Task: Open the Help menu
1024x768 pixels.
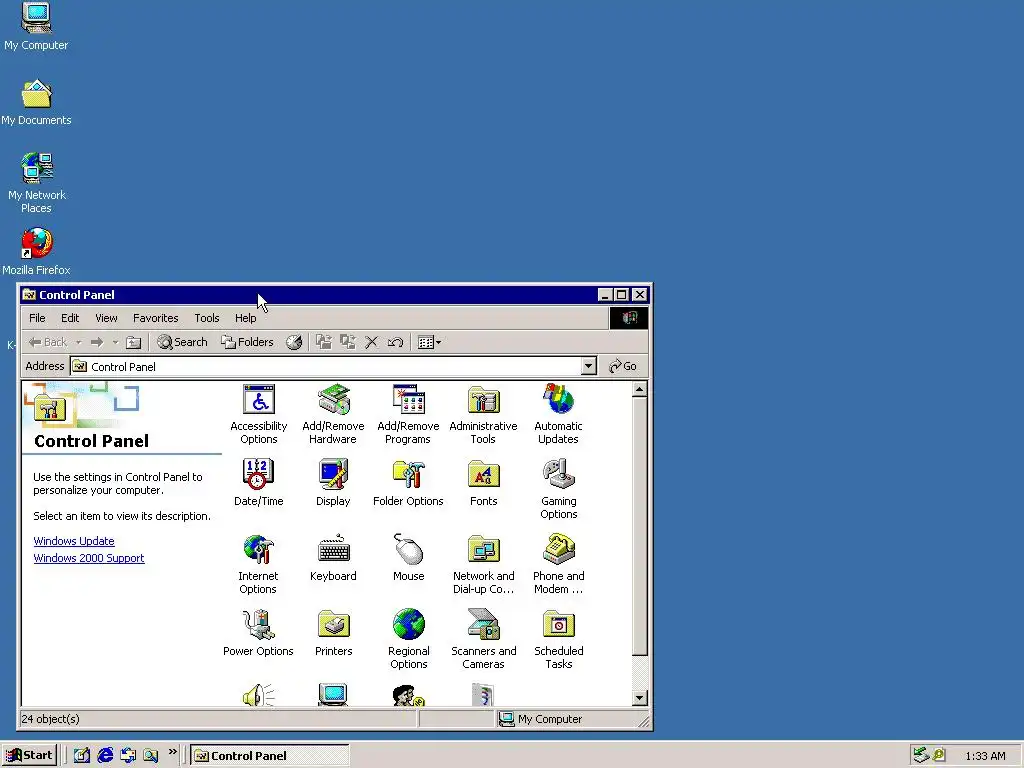Action: coord(246,318)
